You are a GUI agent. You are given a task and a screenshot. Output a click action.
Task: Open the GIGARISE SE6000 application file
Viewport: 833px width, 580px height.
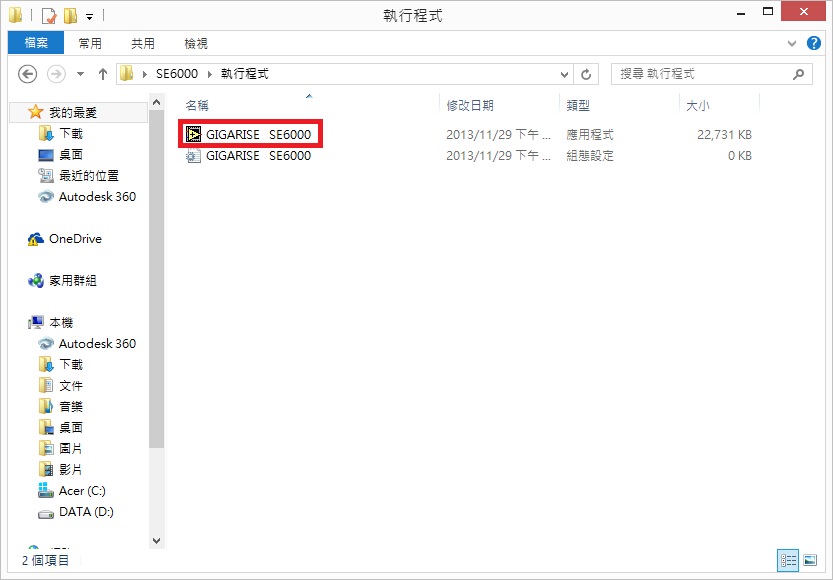click(x=248, y=134)
